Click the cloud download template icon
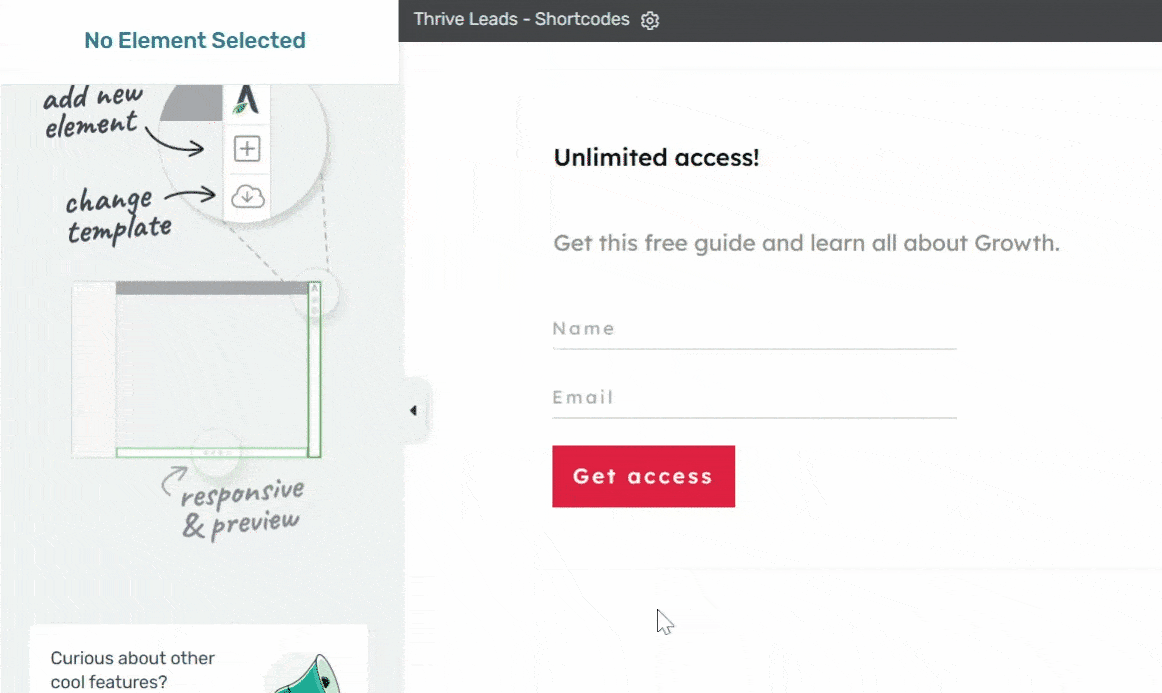Screen dimensions: 1162x693 pyautogui.click(x=247, y=197)
